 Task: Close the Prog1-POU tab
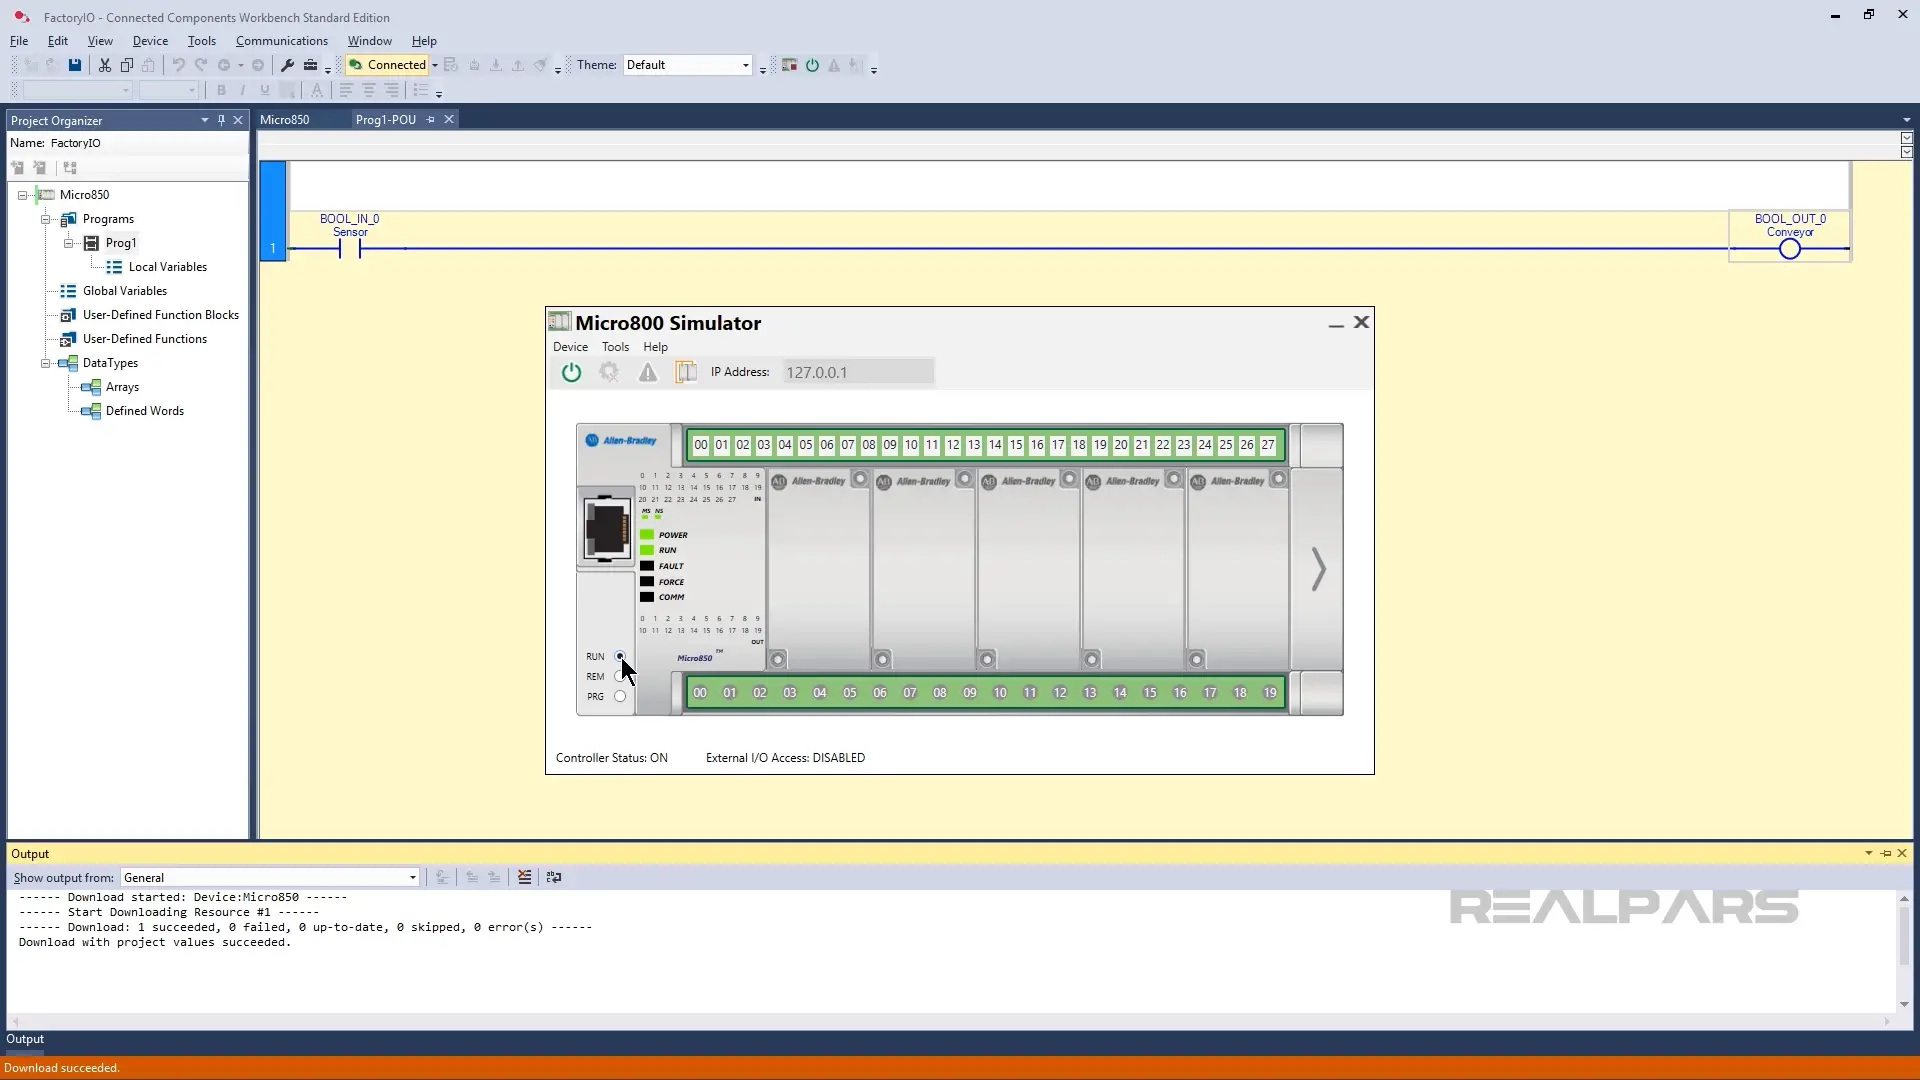(x=449, y=119)
